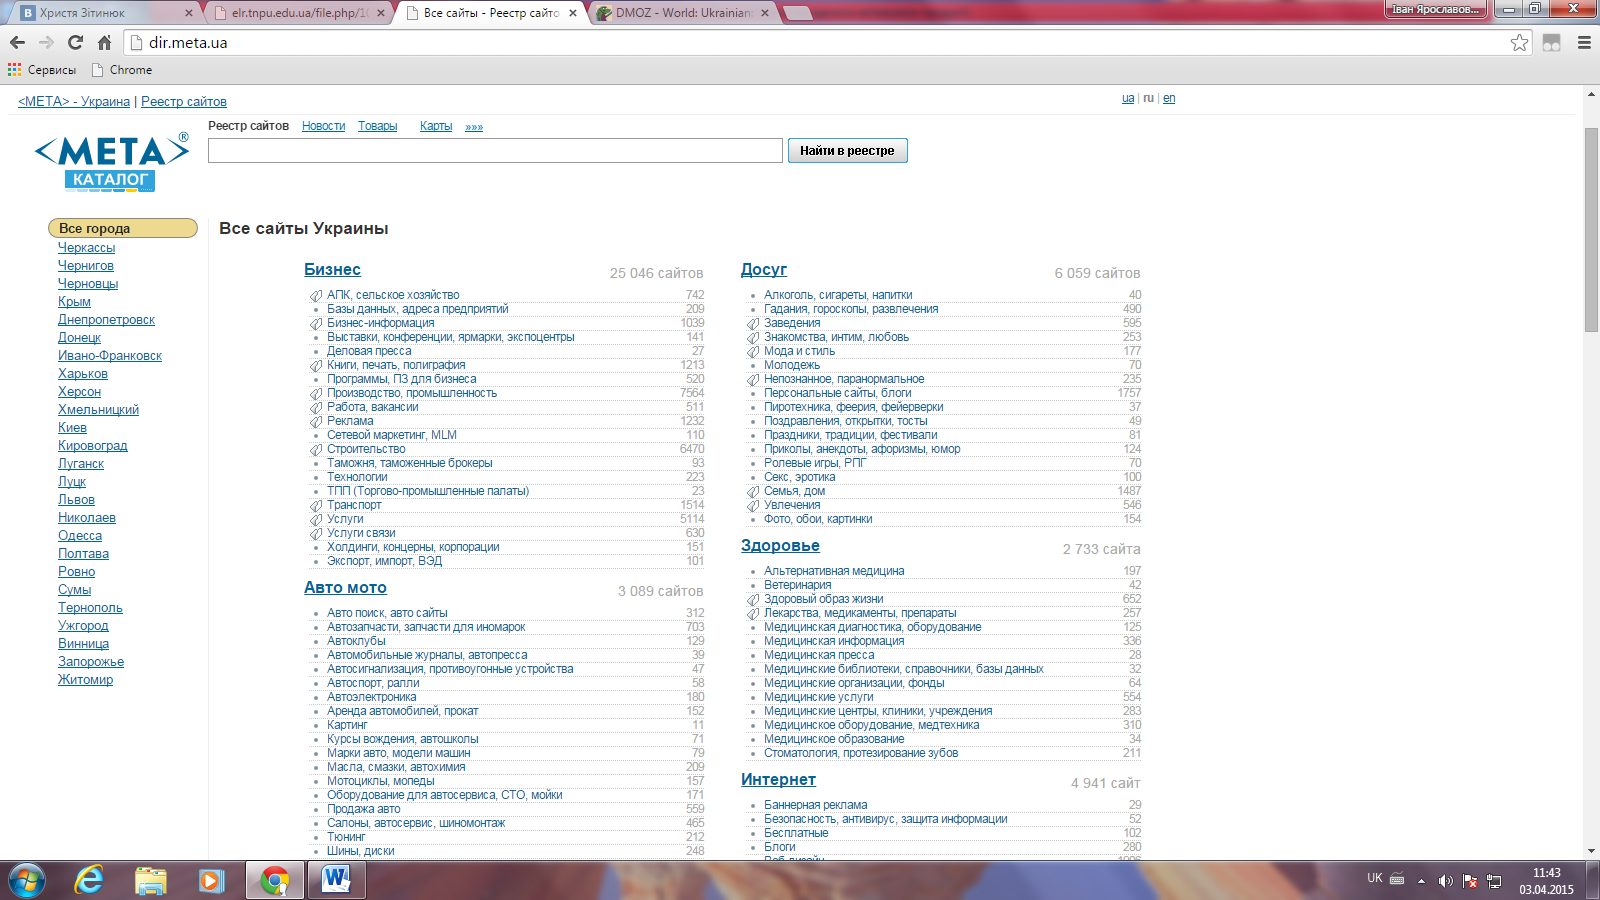Open the Chrome menu hamburger icon
The image size is (1600, 900).
tap(1584, 42)
